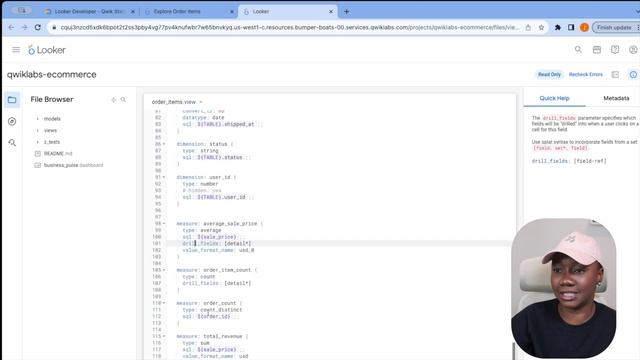The height and width of the screenshot is (360, 640).
Task: Collapse the dimension status block
Action: pos(164,144)
